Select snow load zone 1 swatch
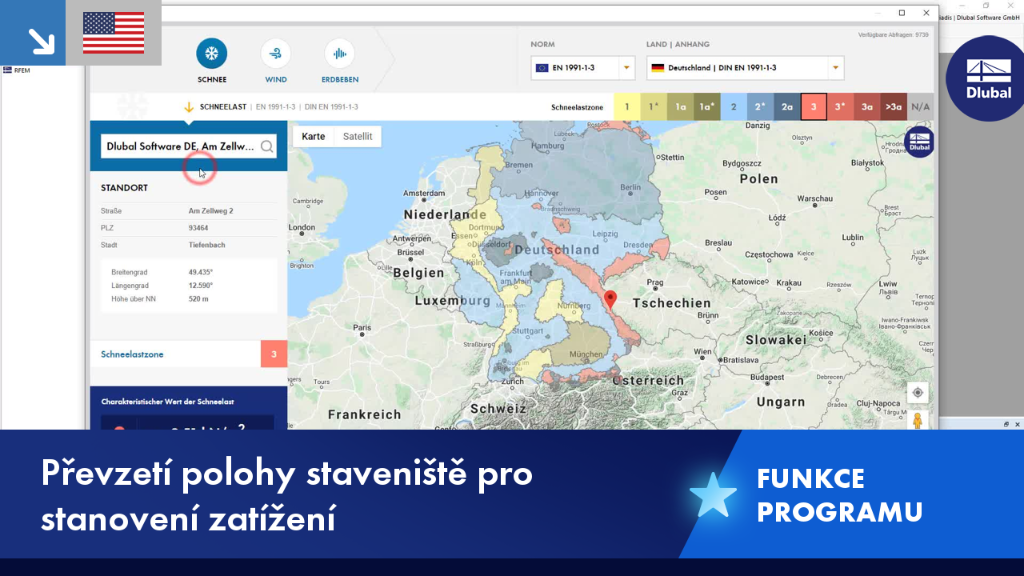1024x576 pixels. (x=627, y=107)
